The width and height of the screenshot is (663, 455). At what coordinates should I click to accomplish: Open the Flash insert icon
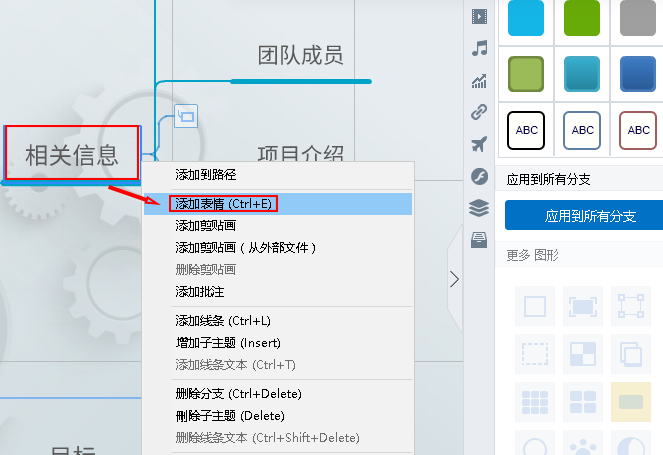(480, 176)
